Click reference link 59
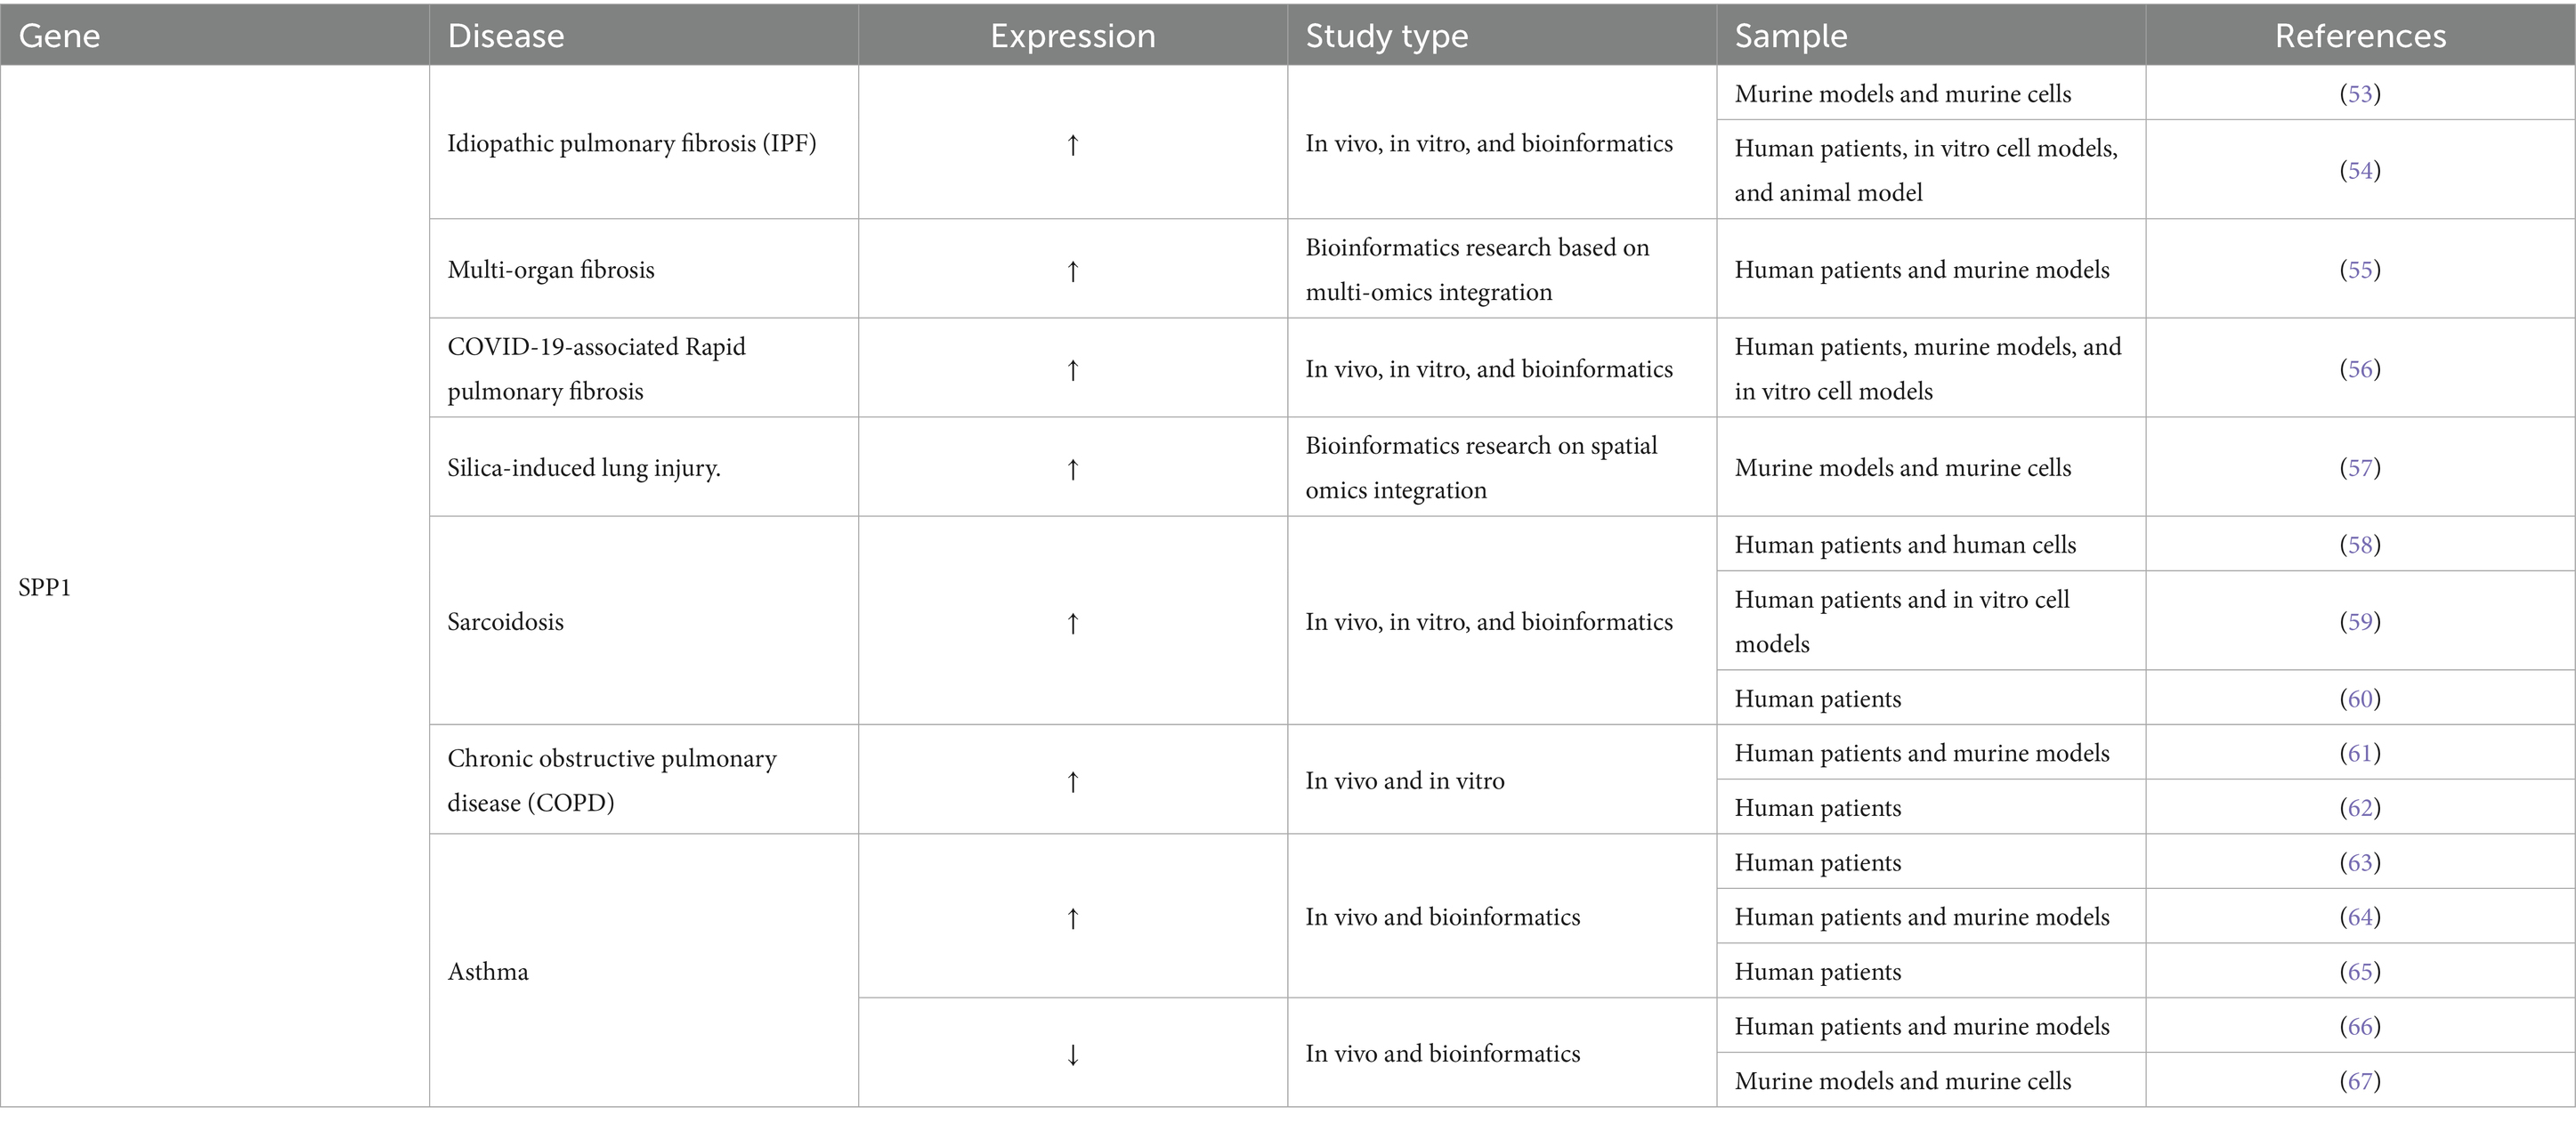2576x1123 pixels. [x=2360, y=622]
